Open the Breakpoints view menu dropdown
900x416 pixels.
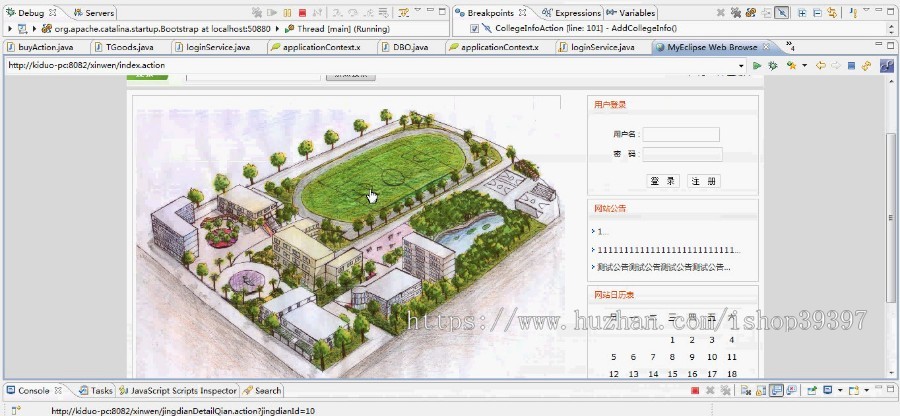coord(866,10)
